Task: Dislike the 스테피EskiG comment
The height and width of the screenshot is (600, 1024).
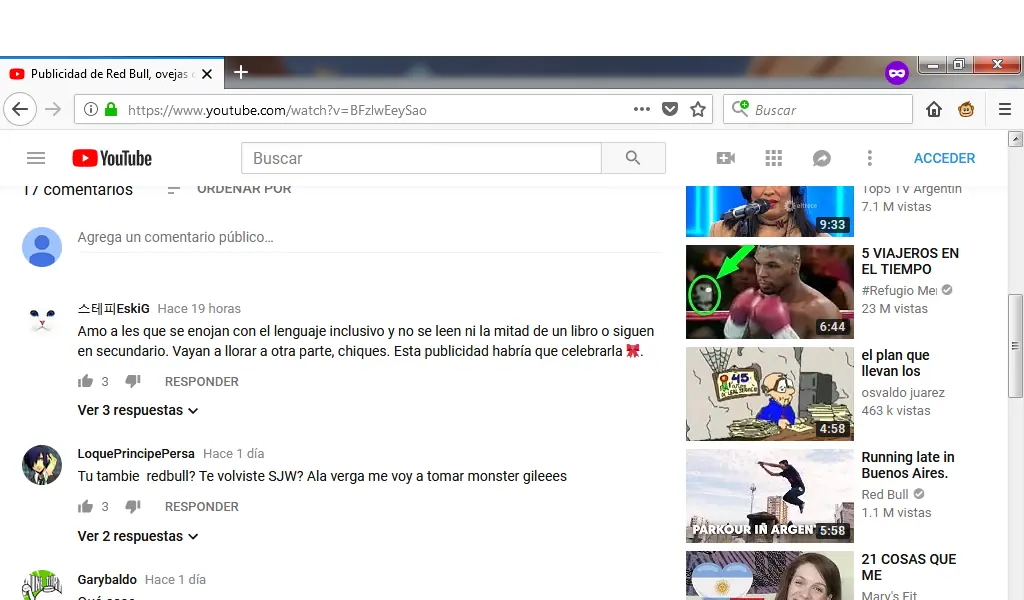Action: [133, 381]
